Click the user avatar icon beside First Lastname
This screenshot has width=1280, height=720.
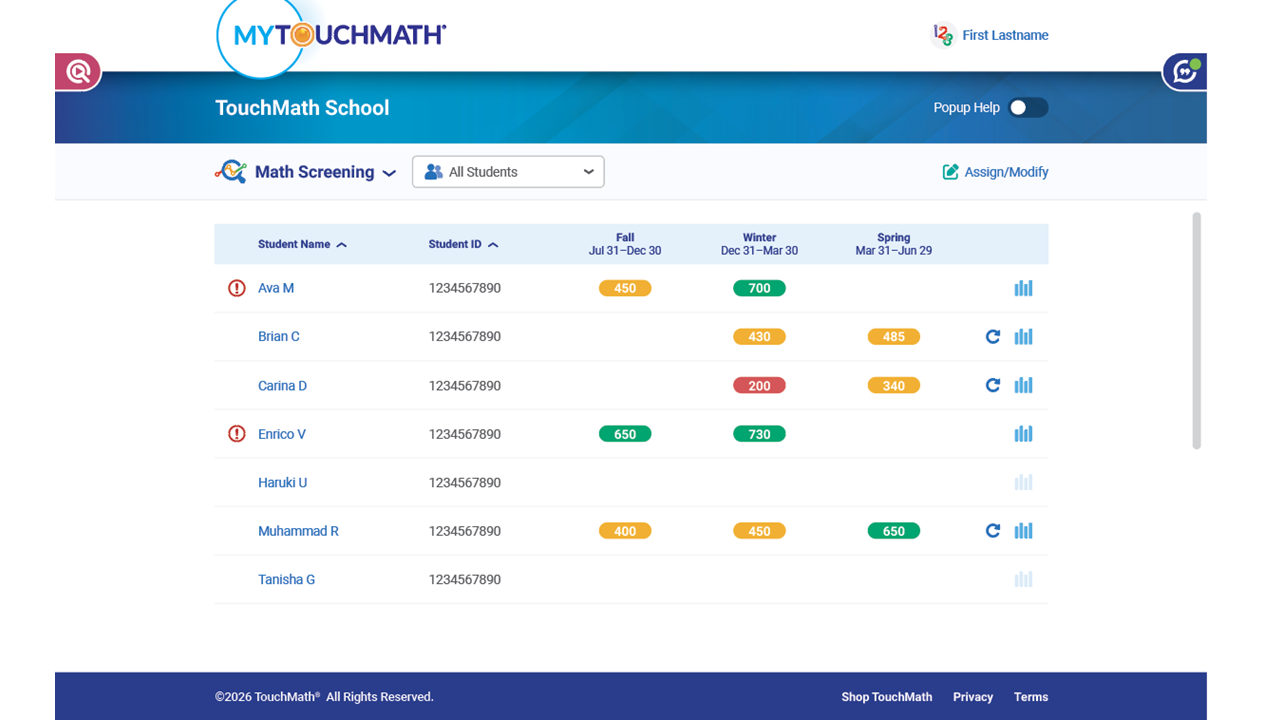pos(942,35)
